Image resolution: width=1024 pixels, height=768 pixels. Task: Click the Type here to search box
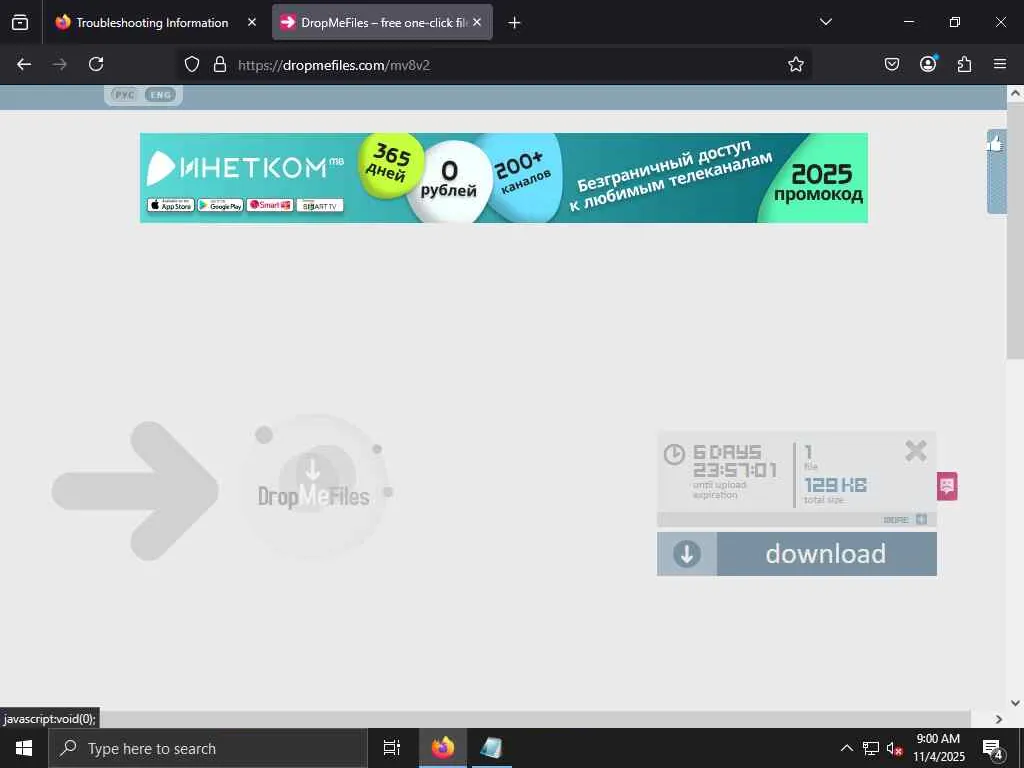[208, 748]
